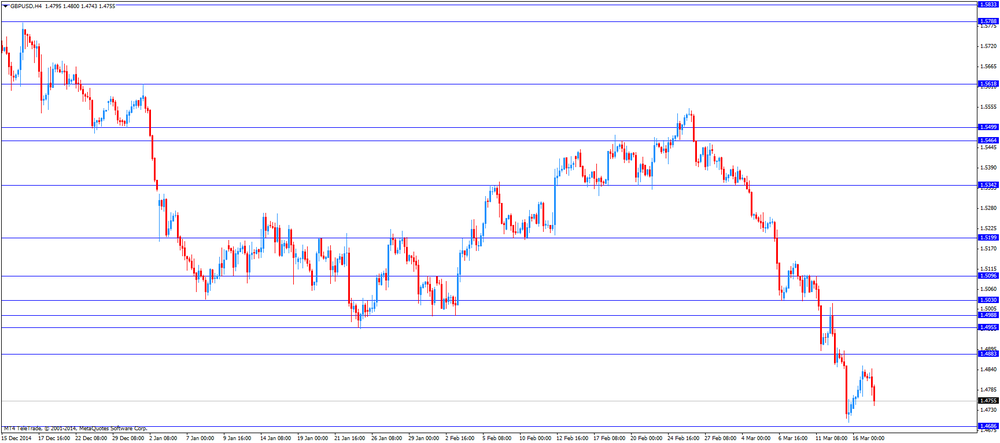The image size is (1000, 443).
Task: Click the 1.5390 price scale value
Action: [987, 167]
